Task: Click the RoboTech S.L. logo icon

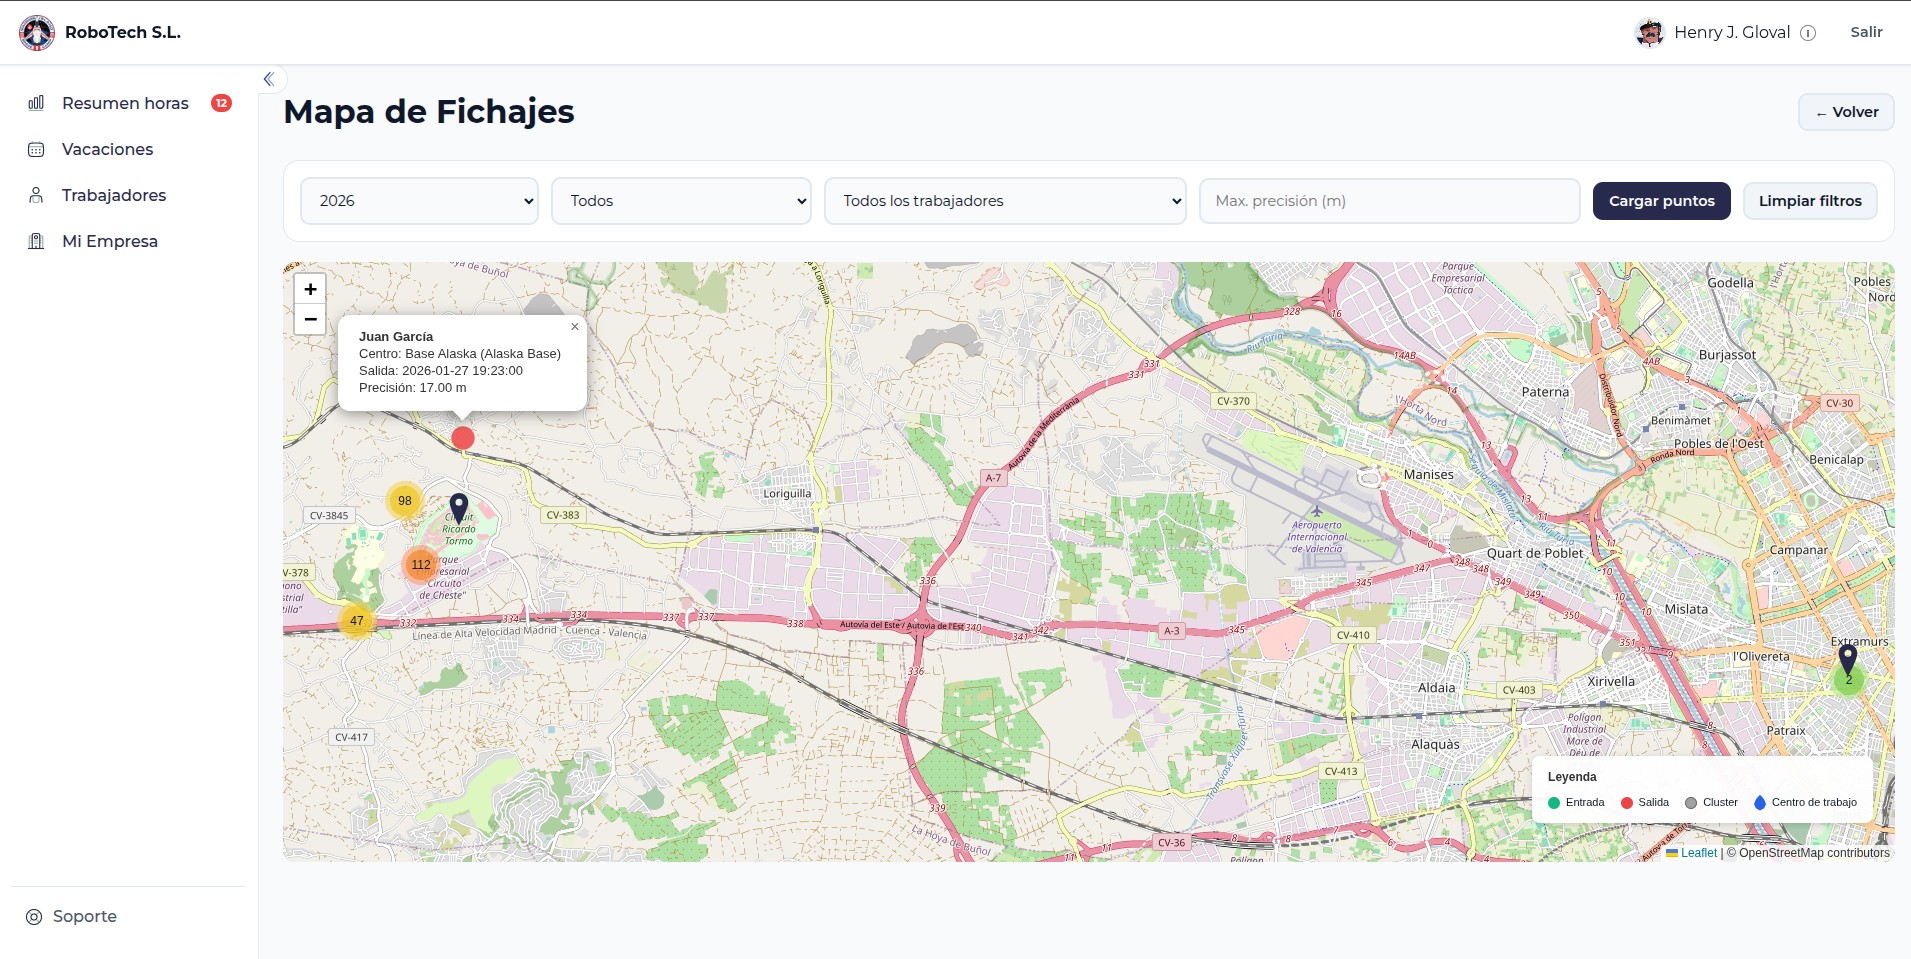Action: pos(37,33)
